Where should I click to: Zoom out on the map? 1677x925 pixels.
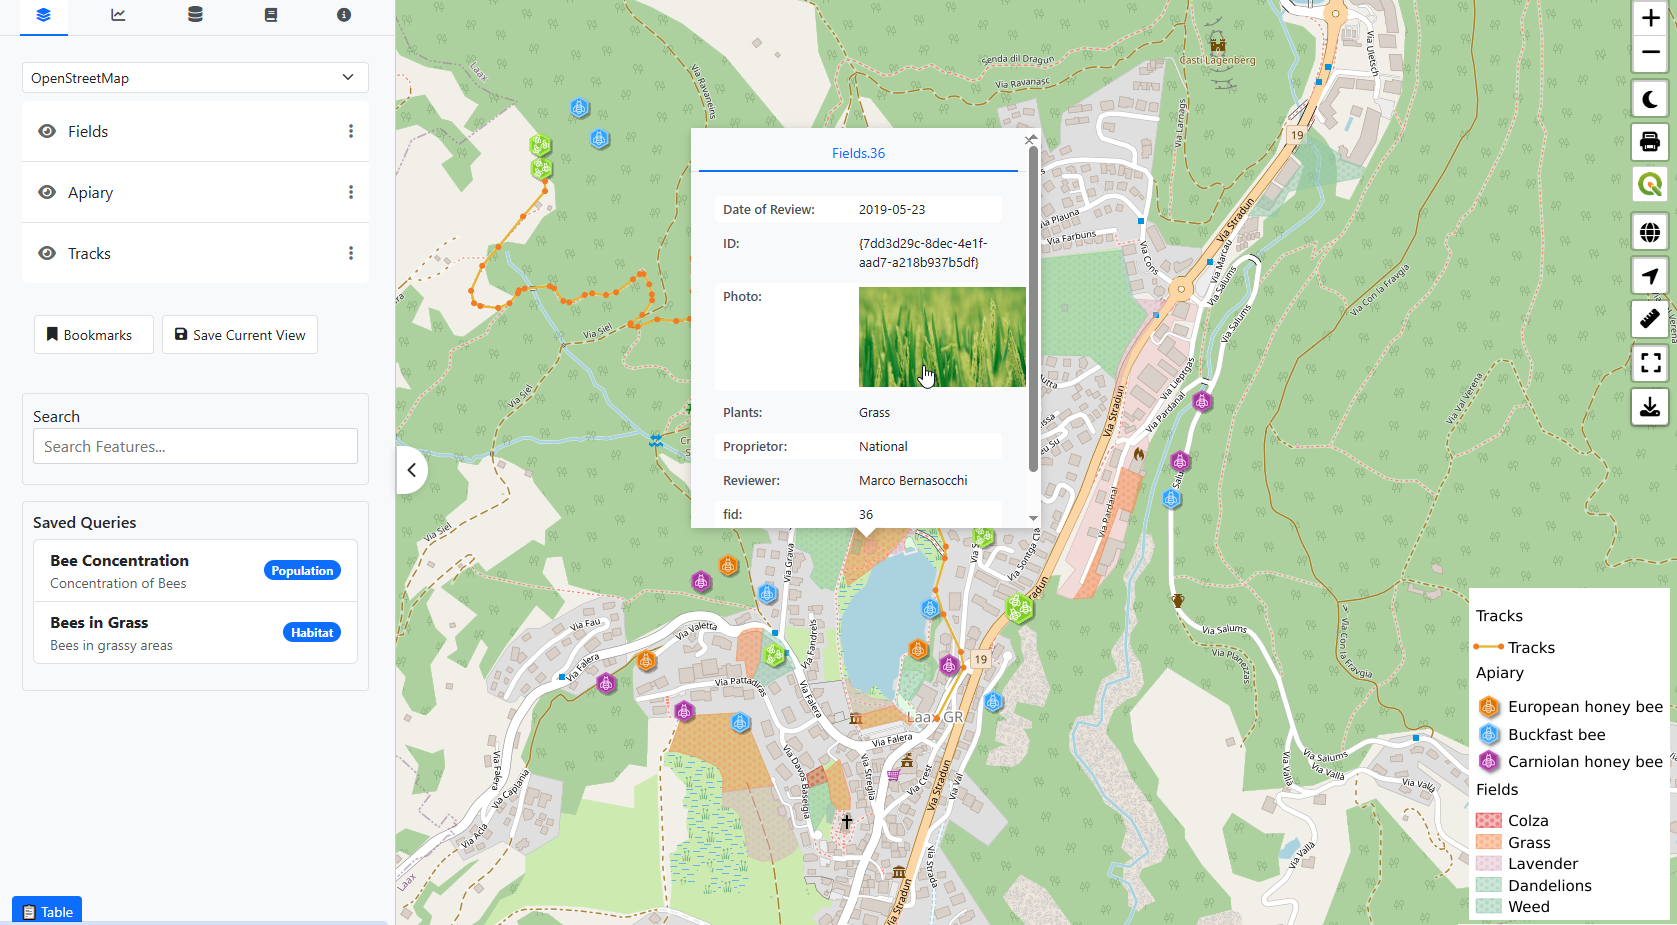[x=1650, y=53]
